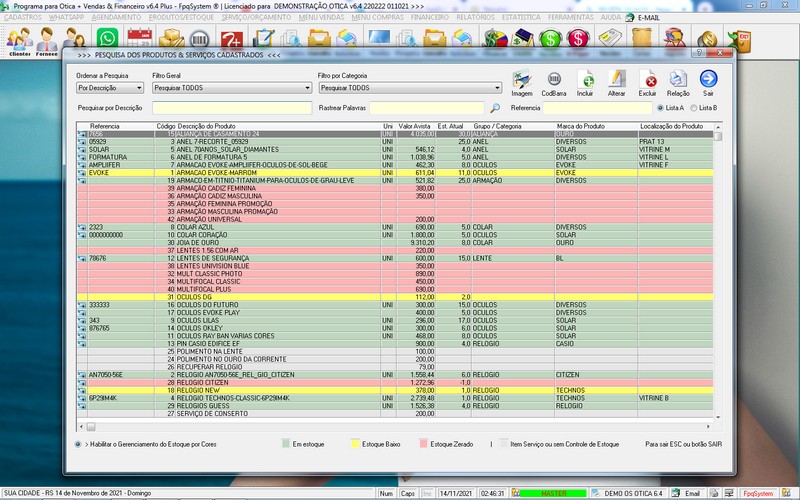This screenshot has width=800, height=500.
Task: Click the Imagem product image icon
Action: coord(521,80)
